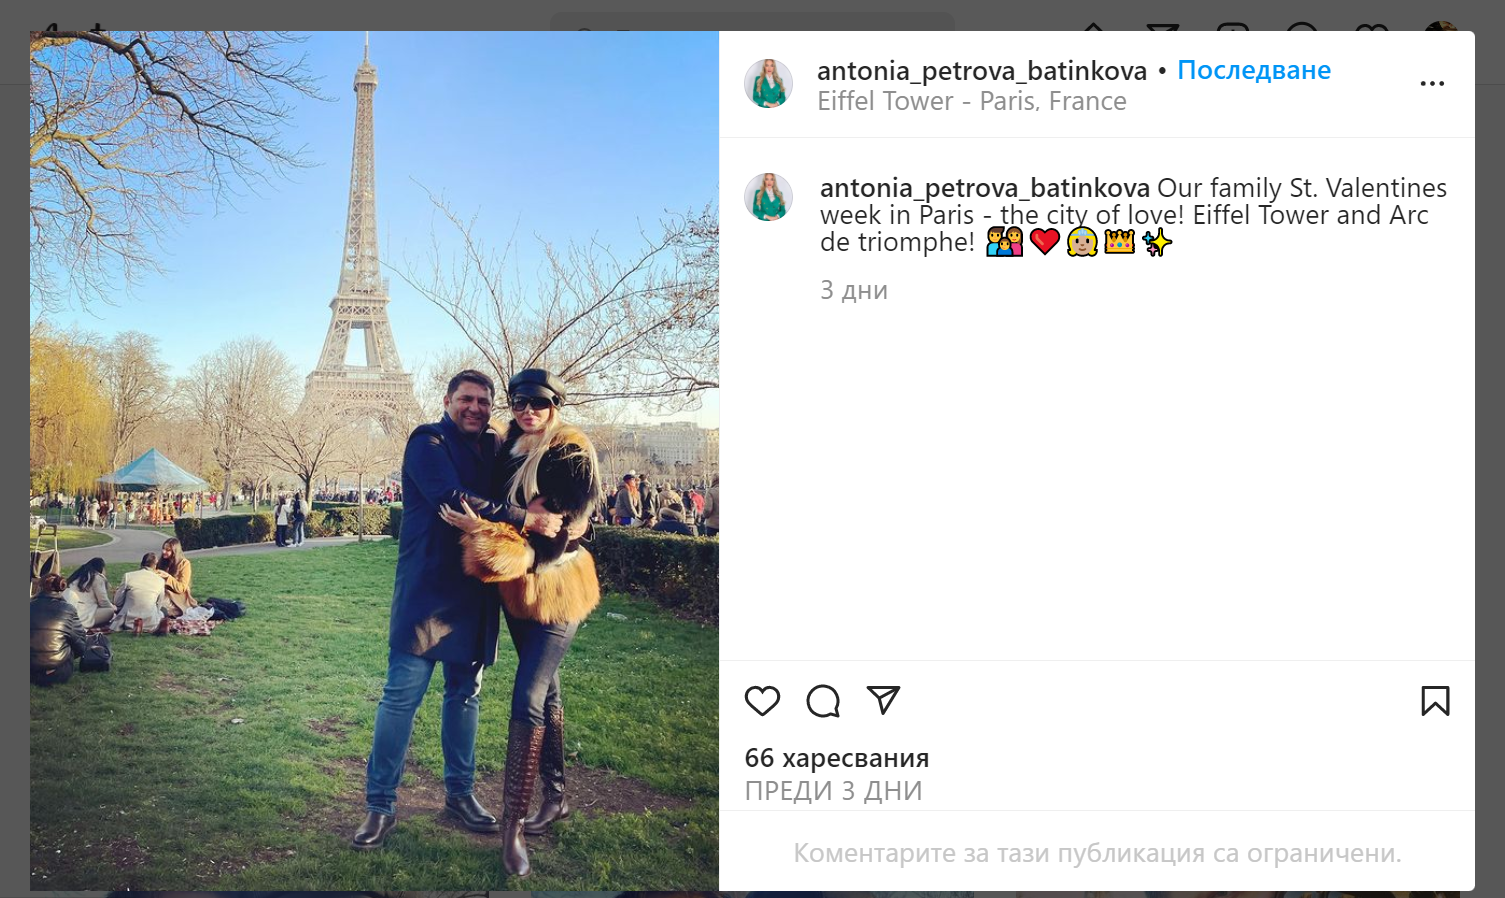
Task: Open the activity heart icon in the top navigation
Action: pyautogui.click(x=1371, y=26)
